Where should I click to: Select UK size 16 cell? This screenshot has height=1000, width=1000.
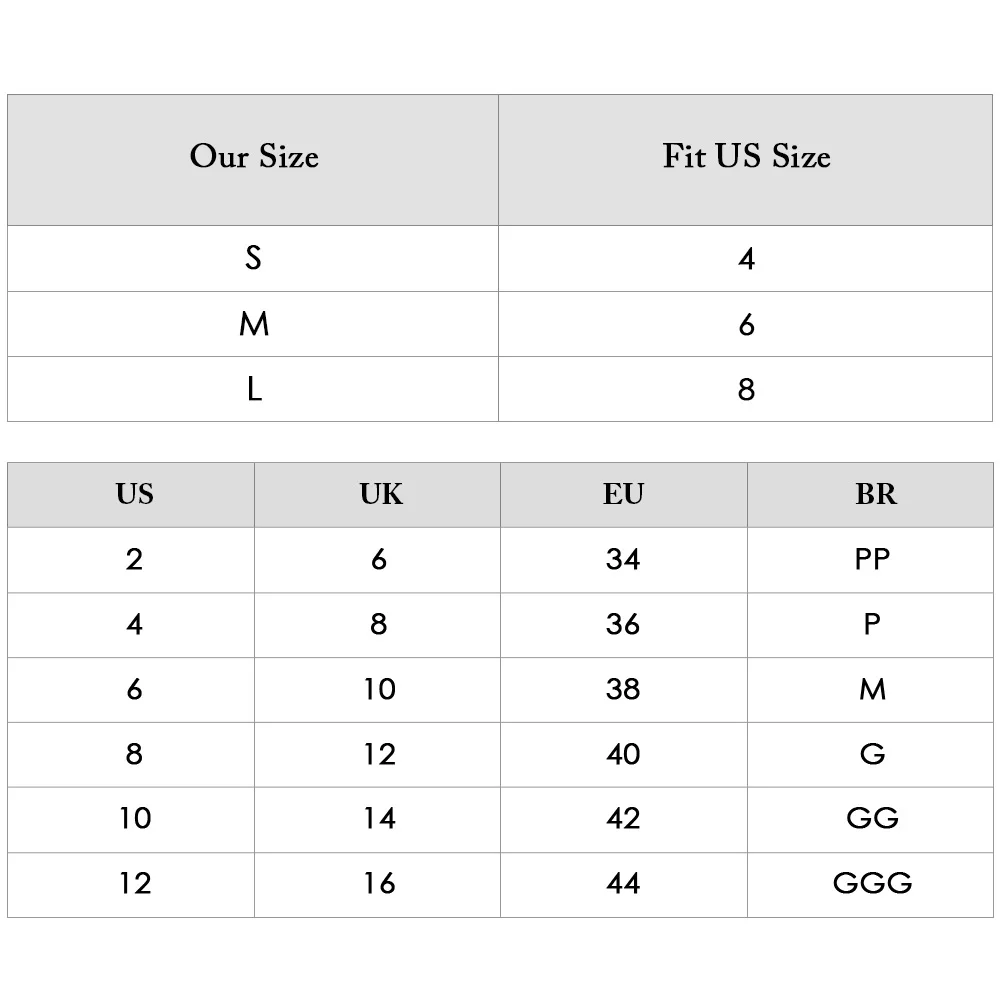[379, 883]
